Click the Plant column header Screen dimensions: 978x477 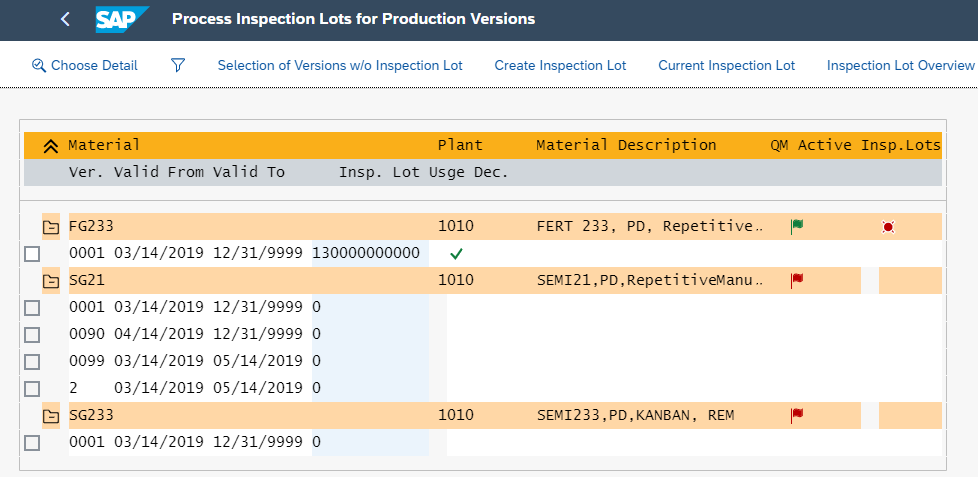460,145
